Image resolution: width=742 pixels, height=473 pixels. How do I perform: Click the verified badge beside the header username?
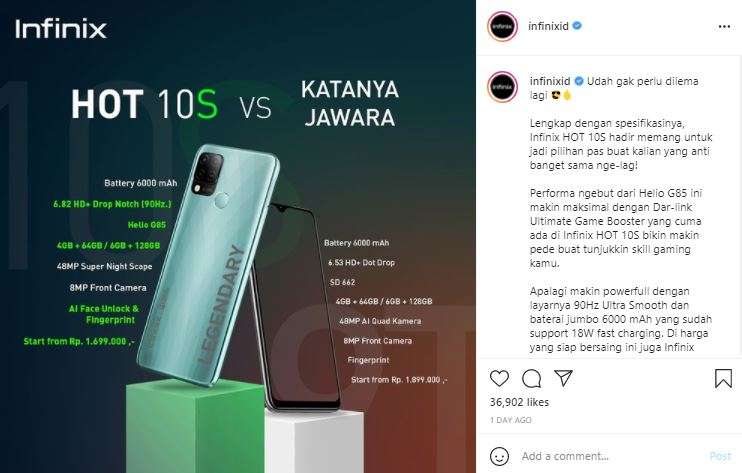[577, 26]
